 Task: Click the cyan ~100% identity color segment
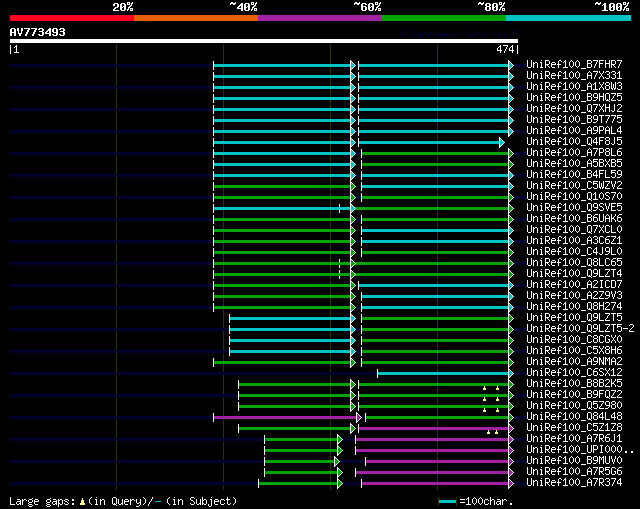coord(569,18)
